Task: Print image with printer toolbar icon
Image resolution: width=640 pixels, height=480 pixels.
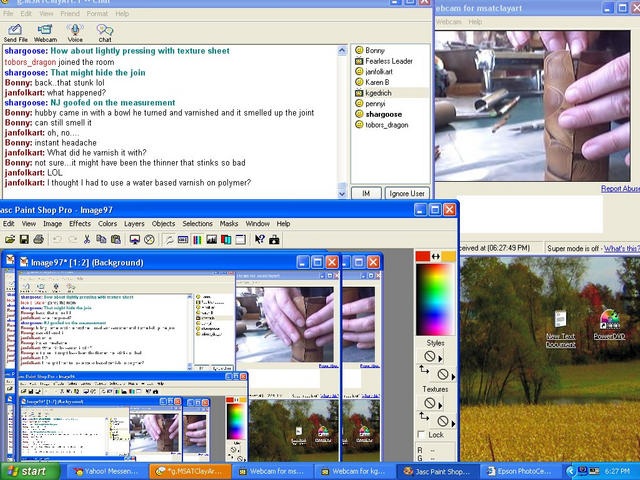Action: (38, 239)
